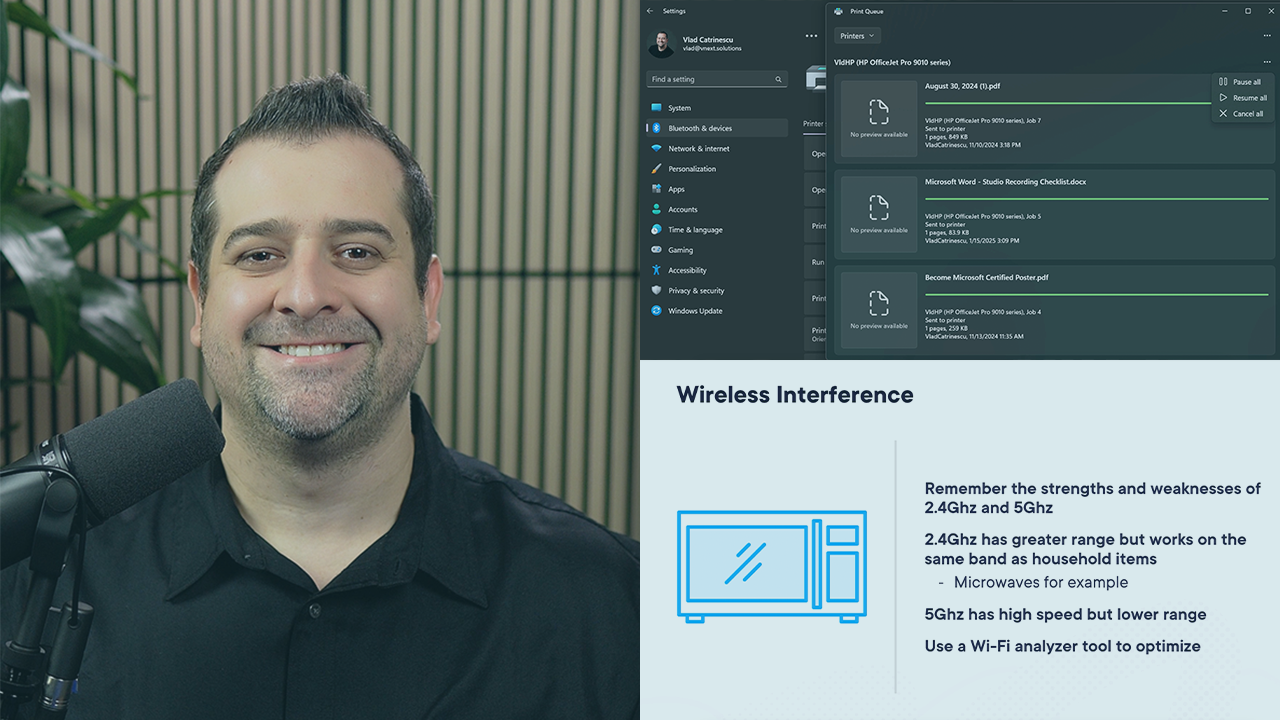1280x720 pixels.
Task: Open Time & language settings
Action: pyautogui.click(x=695, y=230)
